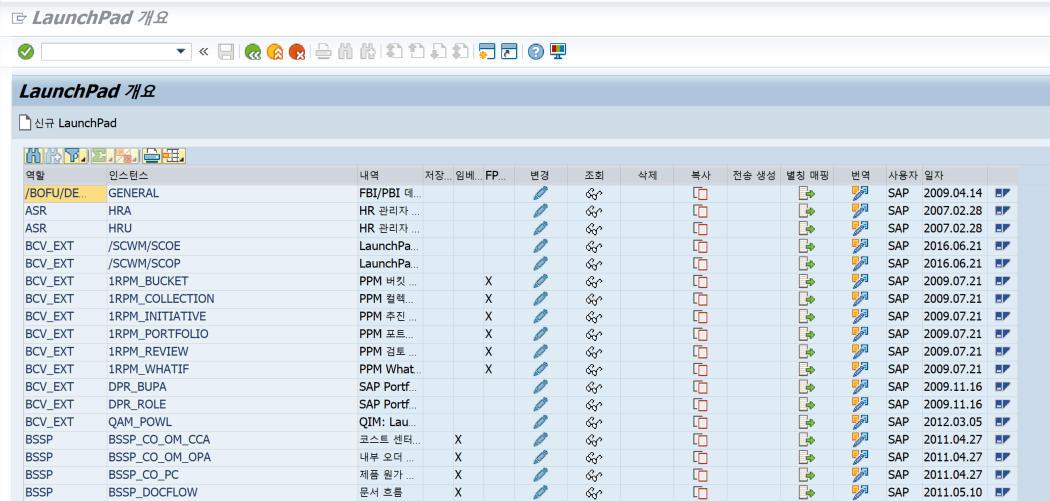Click the 일자 column header

(954, 175)
